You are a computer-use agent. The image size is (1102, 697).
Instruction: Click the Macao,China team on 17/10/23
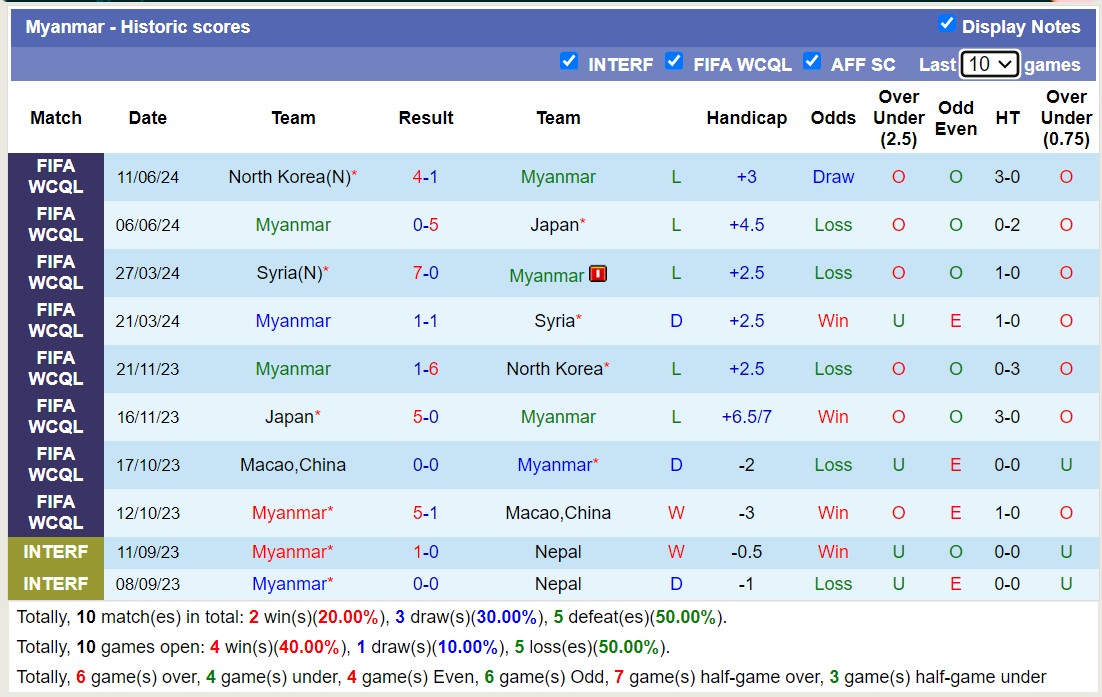tap(292, 465)
